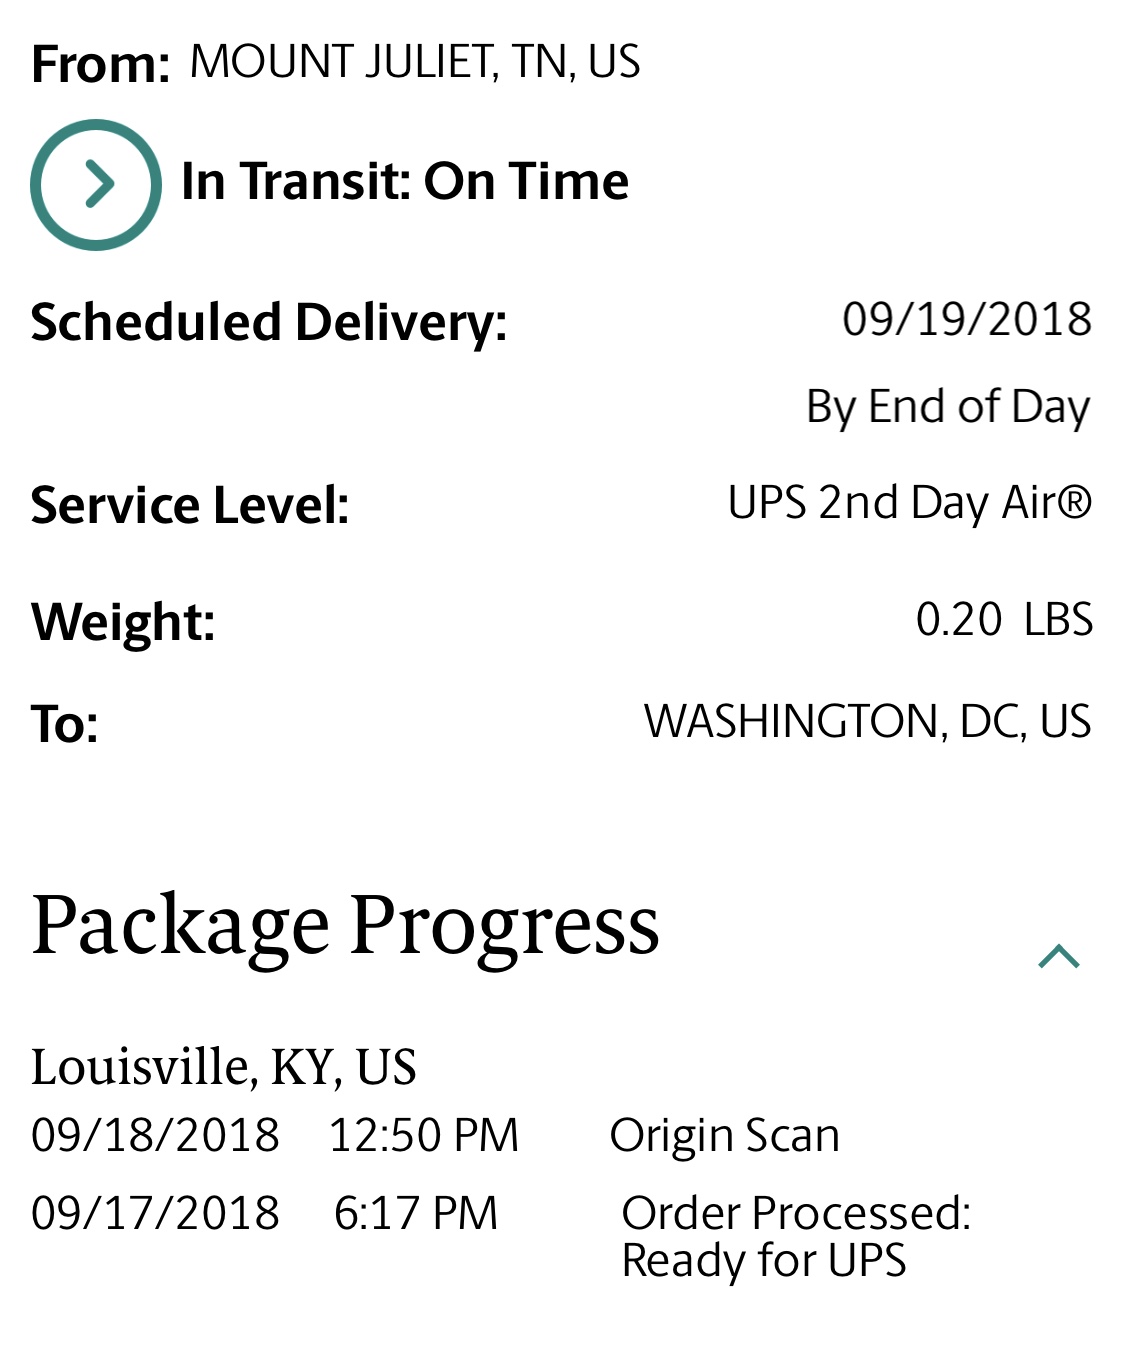The width and height of the screenshot is (1125, 1352).
Task: Click the 09/17/2018 progress date
Action: click(155, 1213)
